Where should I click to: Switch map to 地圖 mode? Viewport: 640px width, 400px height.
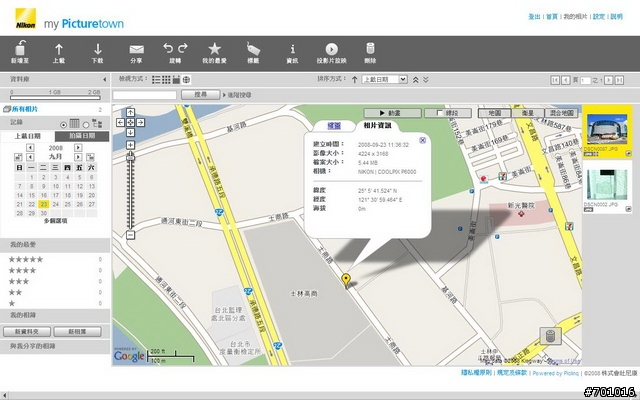pos(494,113)
